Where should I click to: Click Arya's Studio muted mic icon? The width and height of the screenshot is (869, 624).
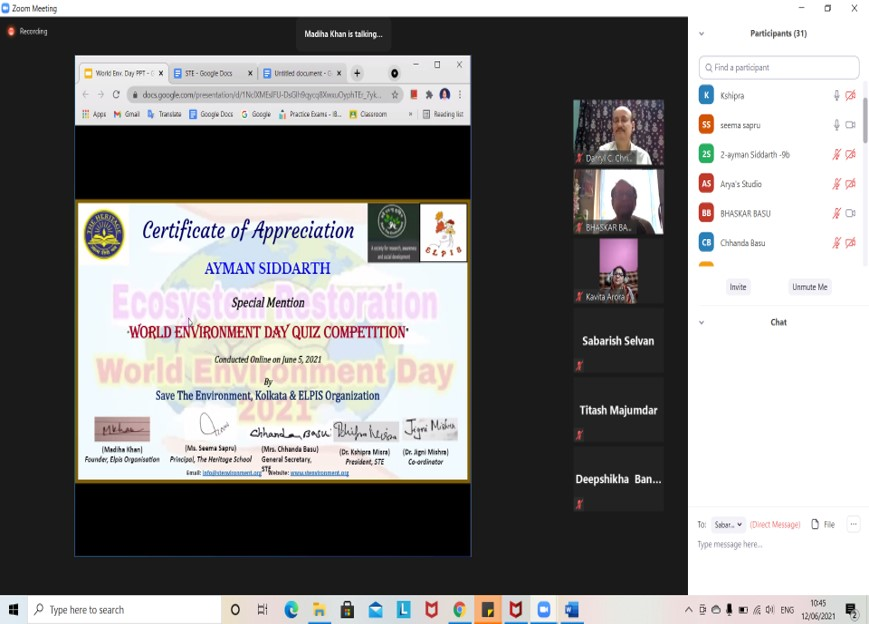[x=836, y=184]
